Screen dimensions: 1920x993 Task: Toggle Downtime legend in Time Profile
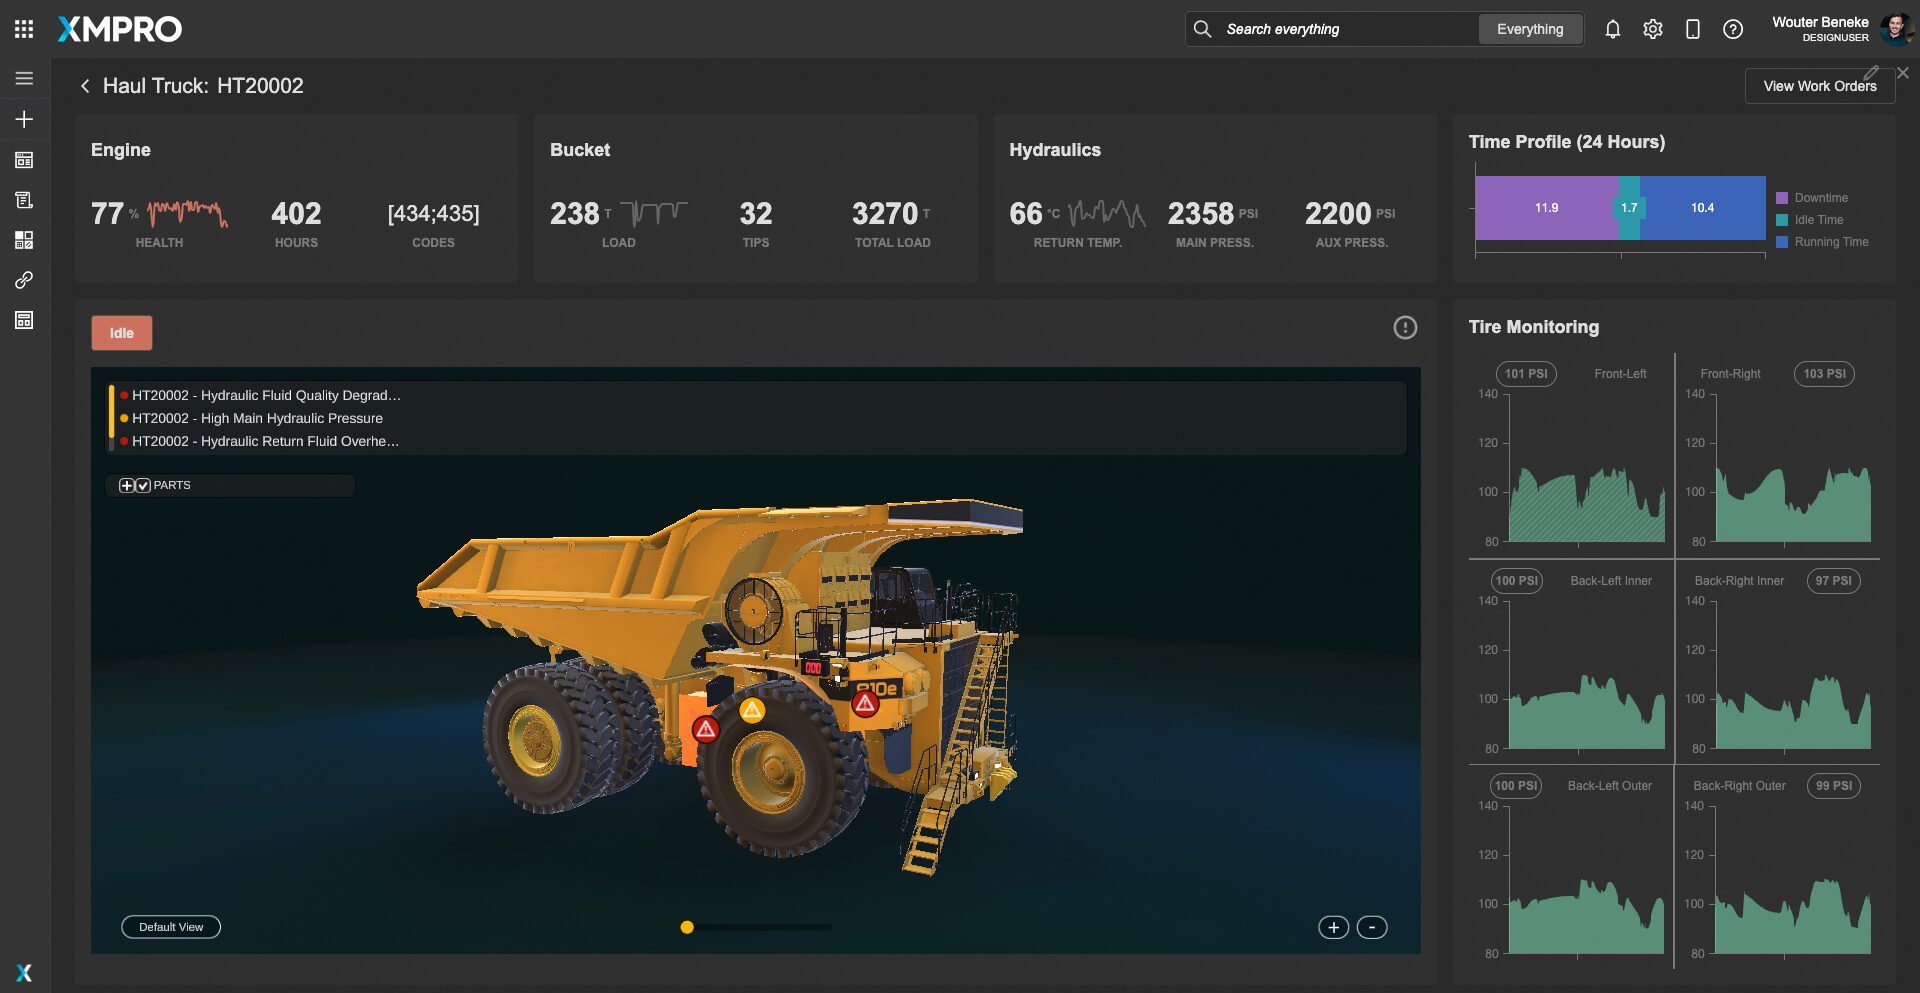coord(1820,198)
